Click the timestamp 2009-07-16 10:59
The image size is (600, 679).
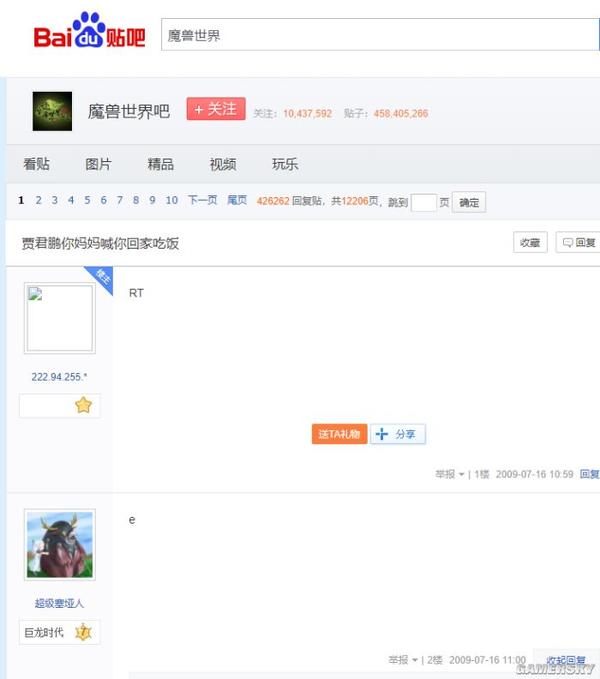(534, 474)
